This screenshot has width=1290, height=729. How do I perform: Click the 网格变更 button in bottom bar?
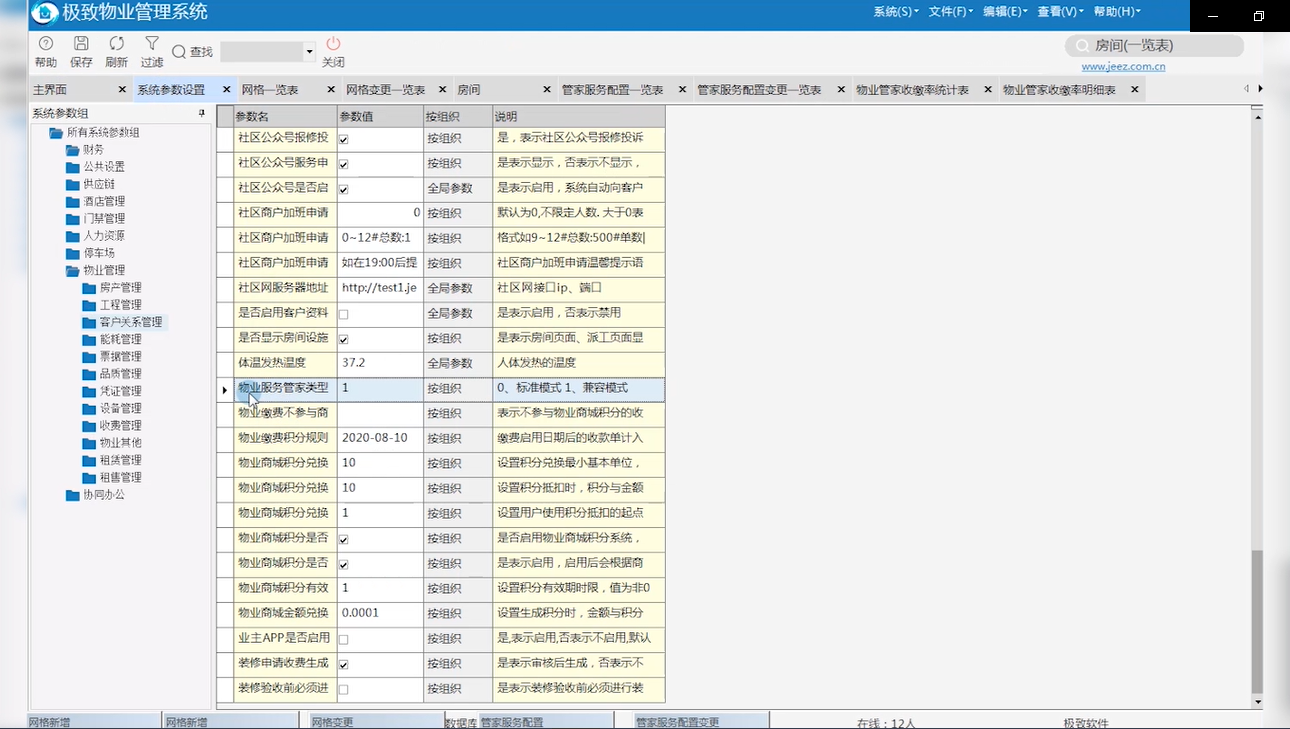pos(375,721)
